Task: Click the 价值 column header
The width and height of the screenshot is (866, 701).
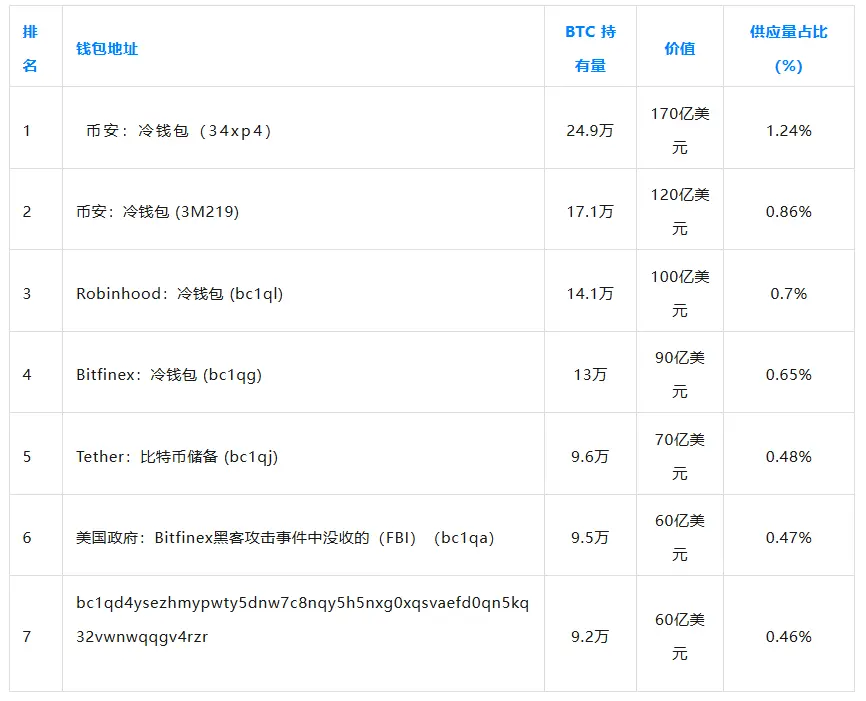Action: click(x=679, y=48)
